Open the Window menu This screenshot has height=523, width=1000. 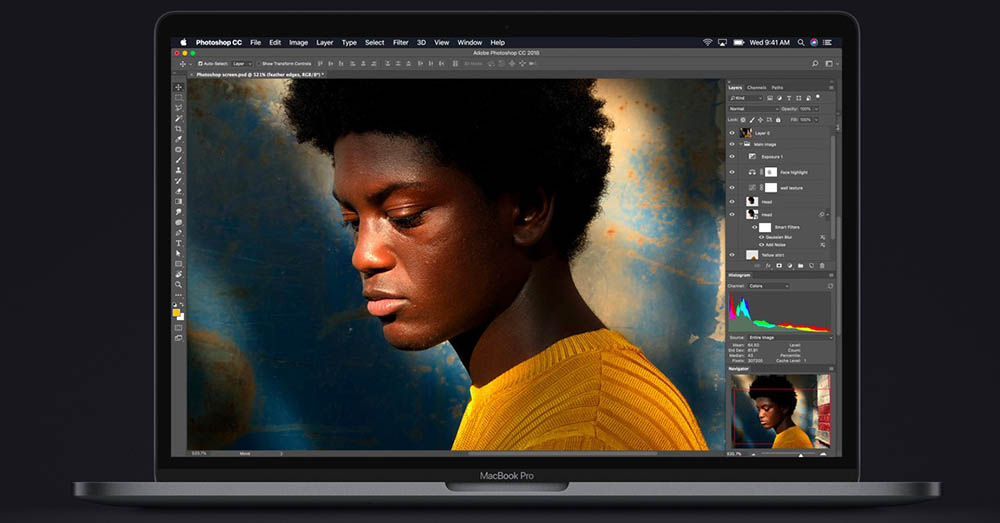pos(469,43)
